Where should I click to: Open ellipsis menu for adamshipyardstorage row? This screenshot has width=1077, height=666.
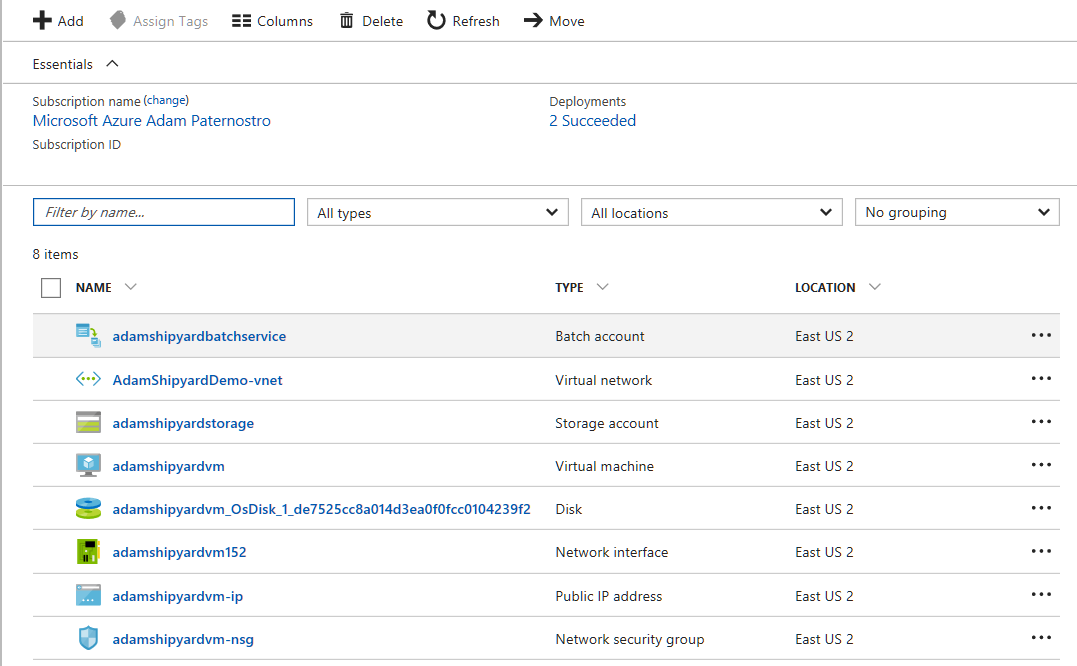click(1041, 422)
